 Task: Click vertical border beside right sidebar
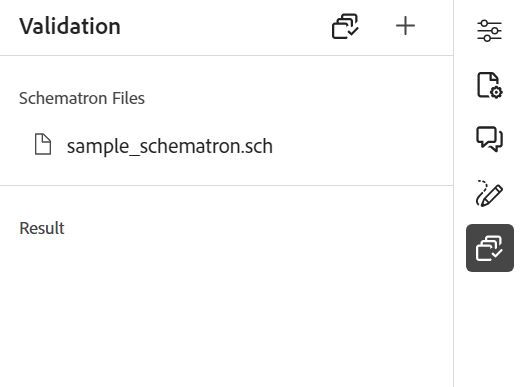pyautogui.click(x=453, y=193)
